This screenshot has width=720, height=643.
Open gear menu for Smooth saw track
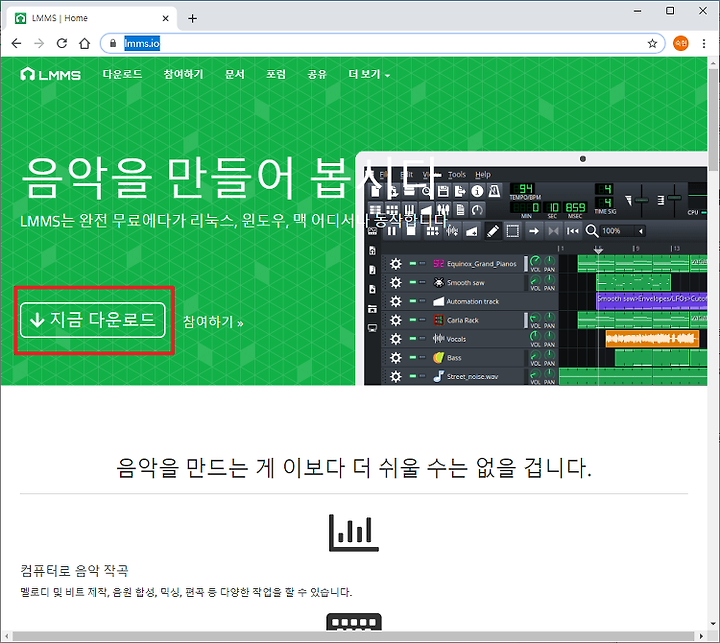point(395,282)
